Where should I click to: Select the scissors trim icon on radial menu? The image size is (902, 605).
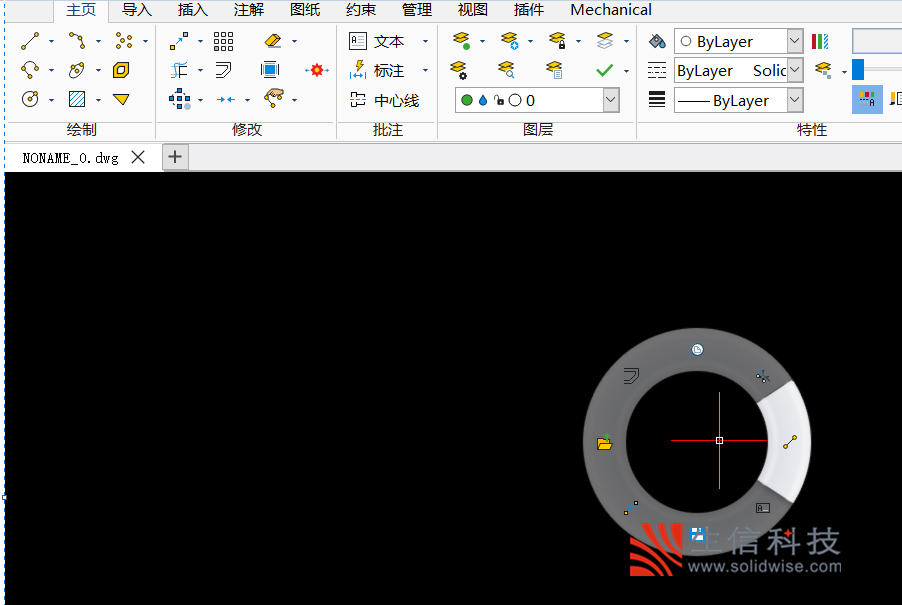click(762, 376)
